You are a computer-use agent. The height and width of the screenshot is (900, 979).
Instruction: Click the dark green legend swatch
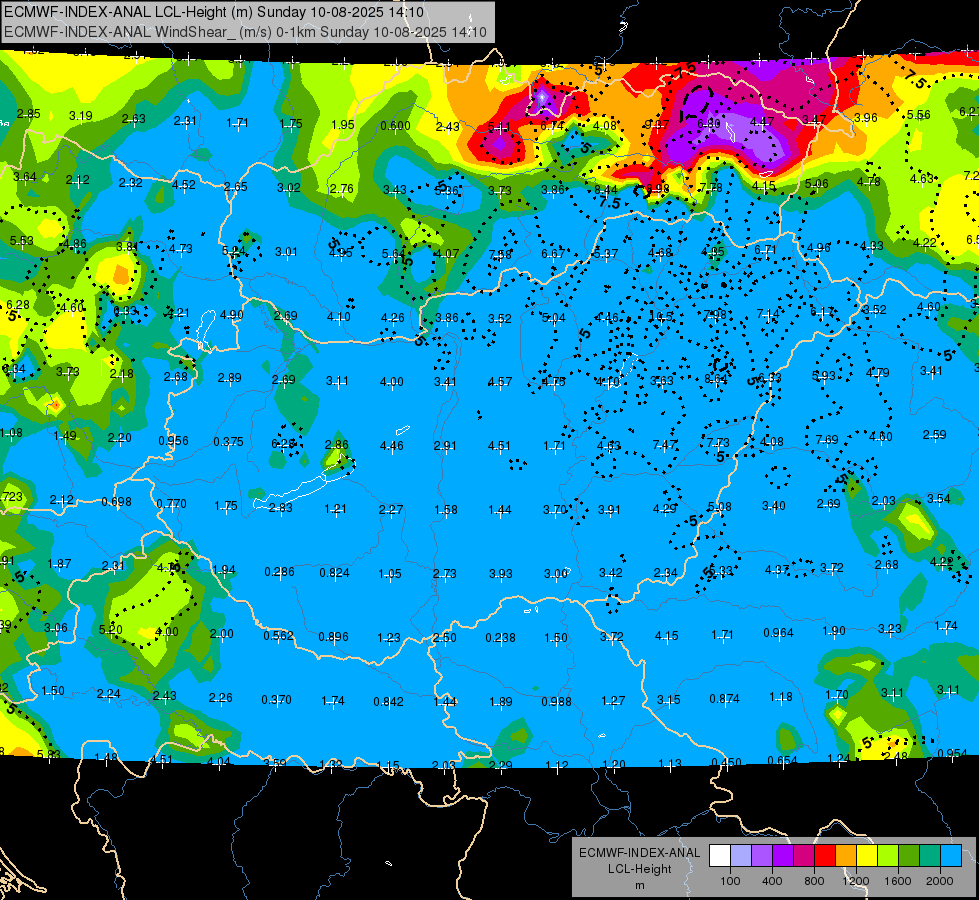coord(909,856)
